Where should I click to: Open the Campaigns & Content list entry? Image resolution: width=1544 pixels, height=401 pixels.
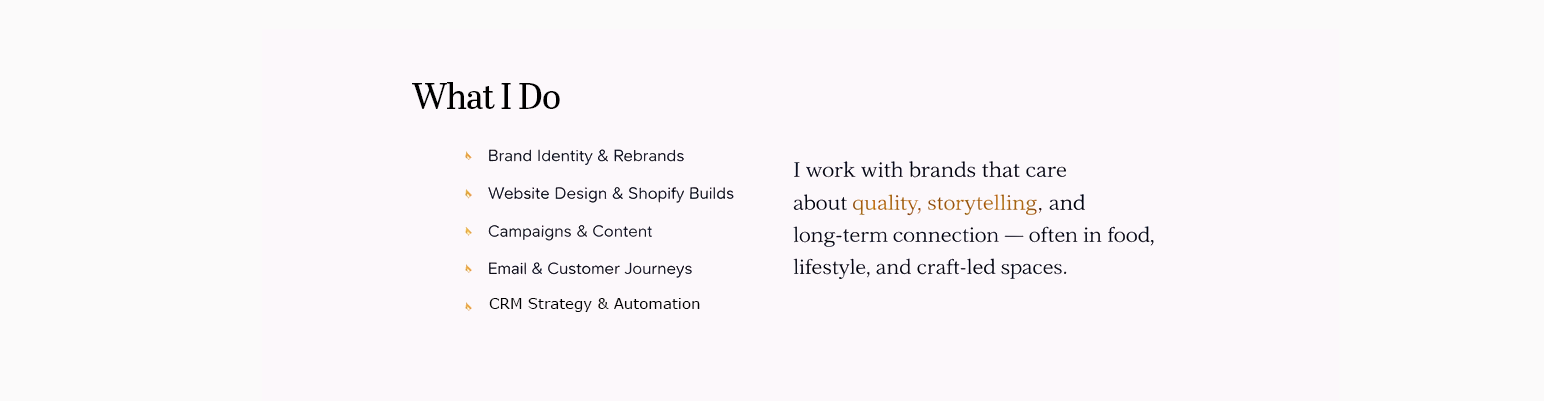570,232
